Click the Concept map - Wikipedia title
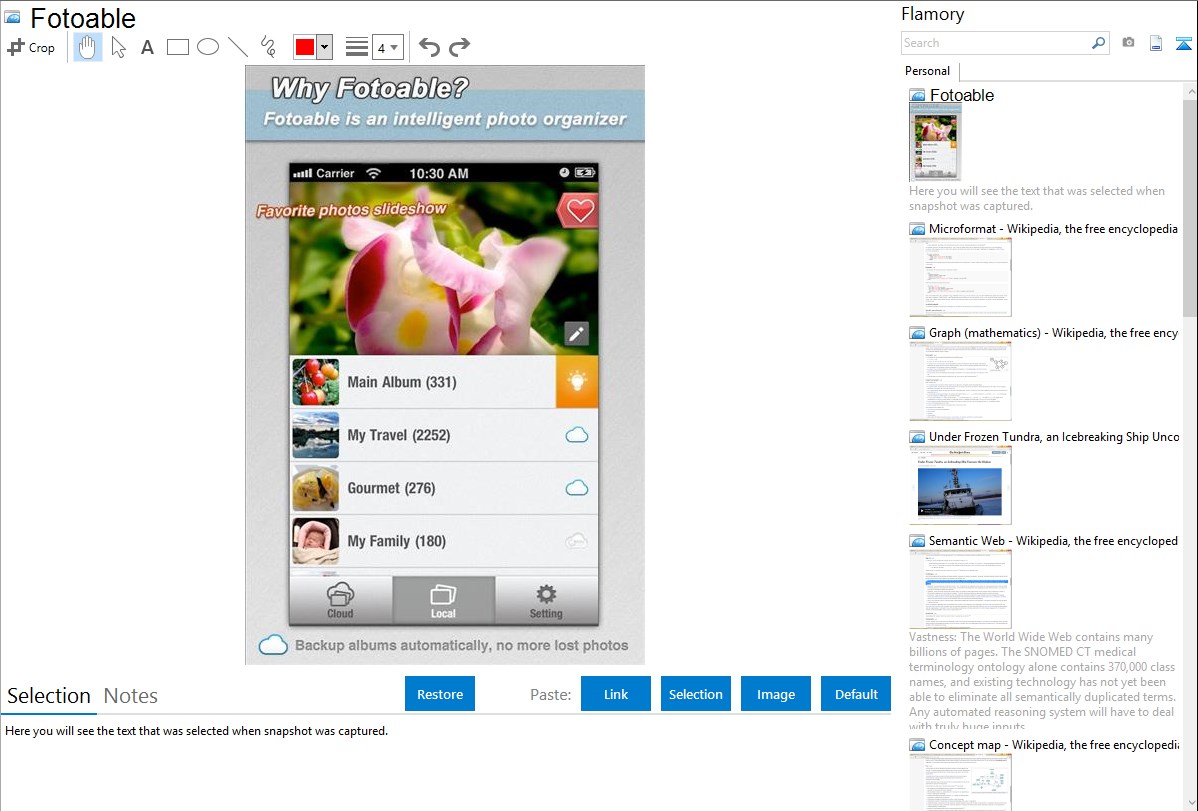The width and height of the screenshot is (1198, 811). pyautogui.click(x=1054, y=744)
